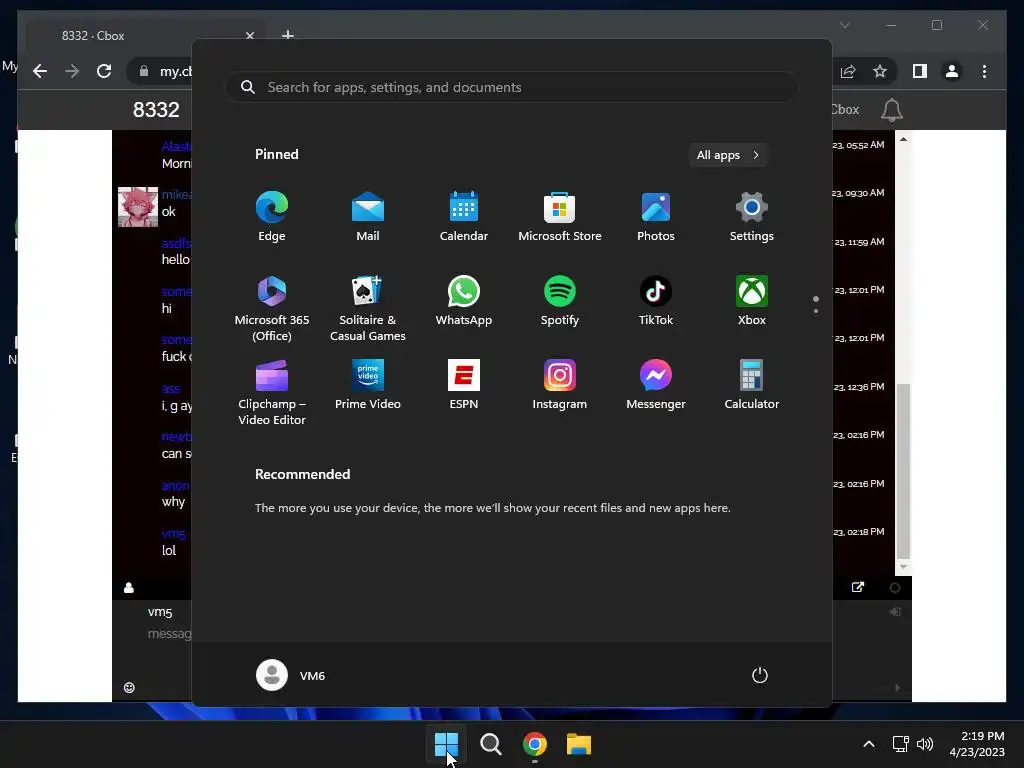This screenshot has width=1024, height=768.
Task: Open Chrome three-dot menu
Action: tap(984, 71)
